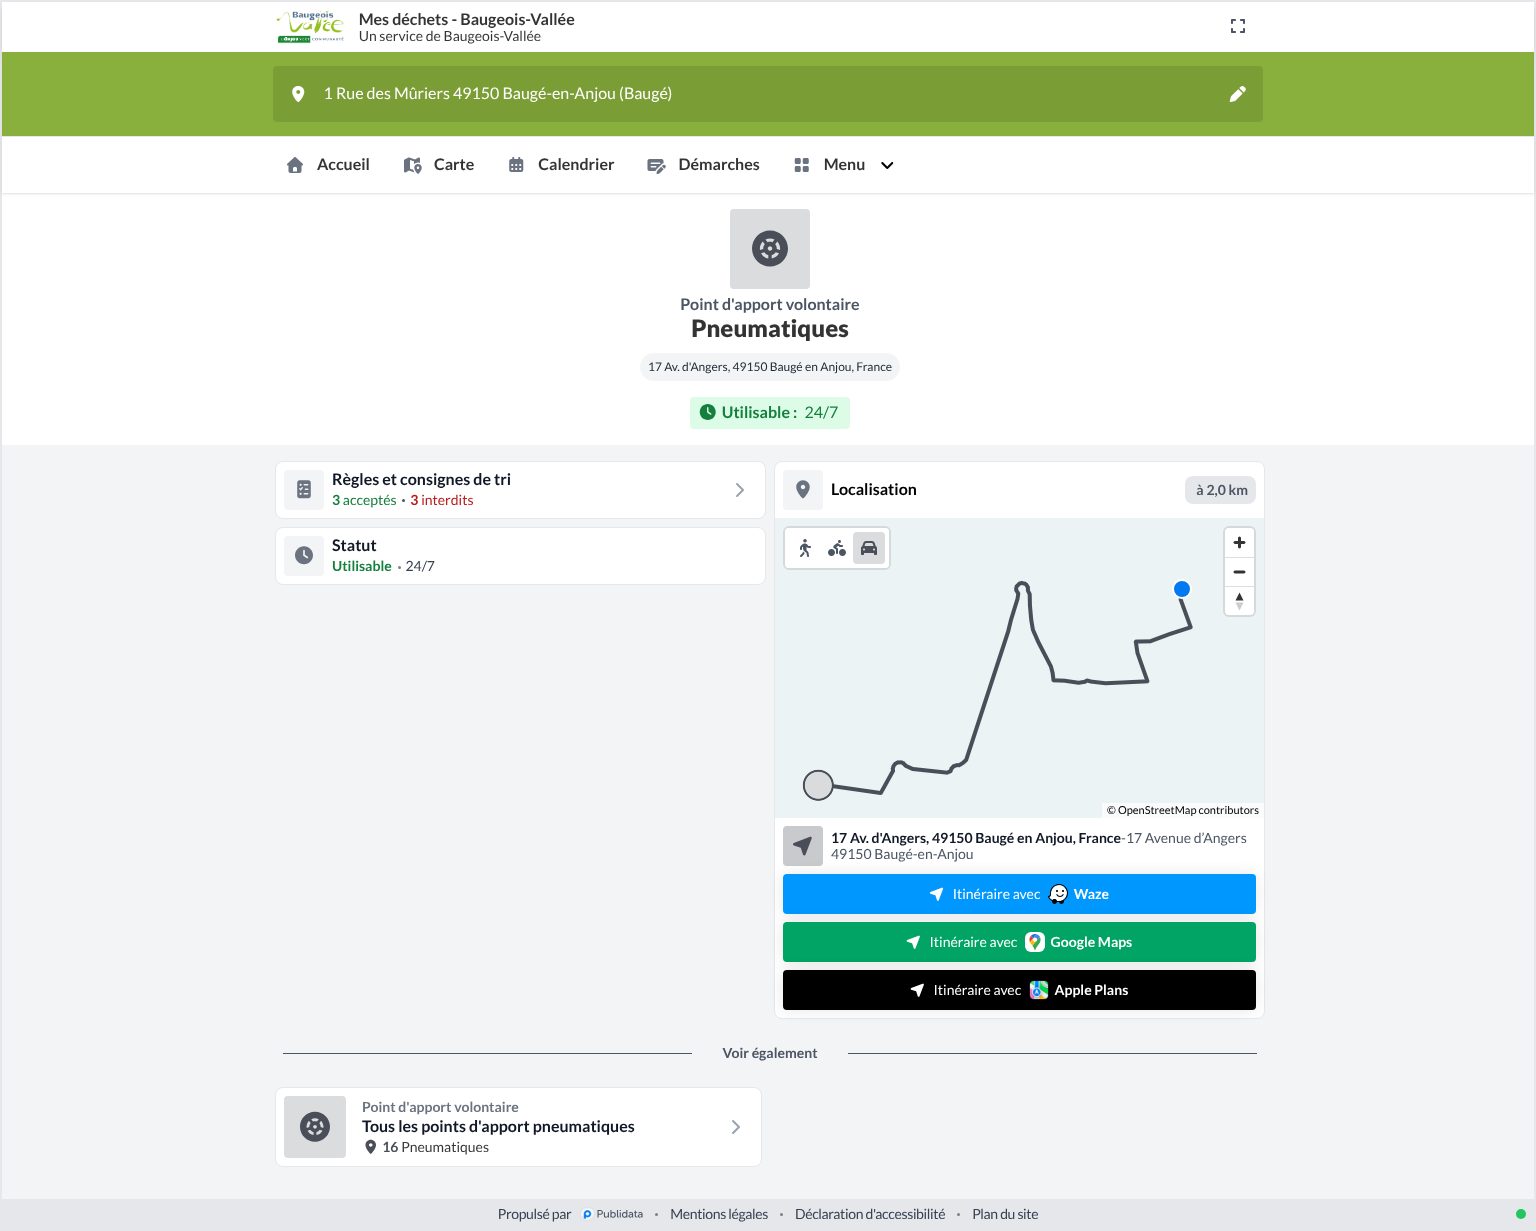The width and height of the screenshot is (1536, 1231).
Task: Click the Statut clock icon
Action: (304, 556)
